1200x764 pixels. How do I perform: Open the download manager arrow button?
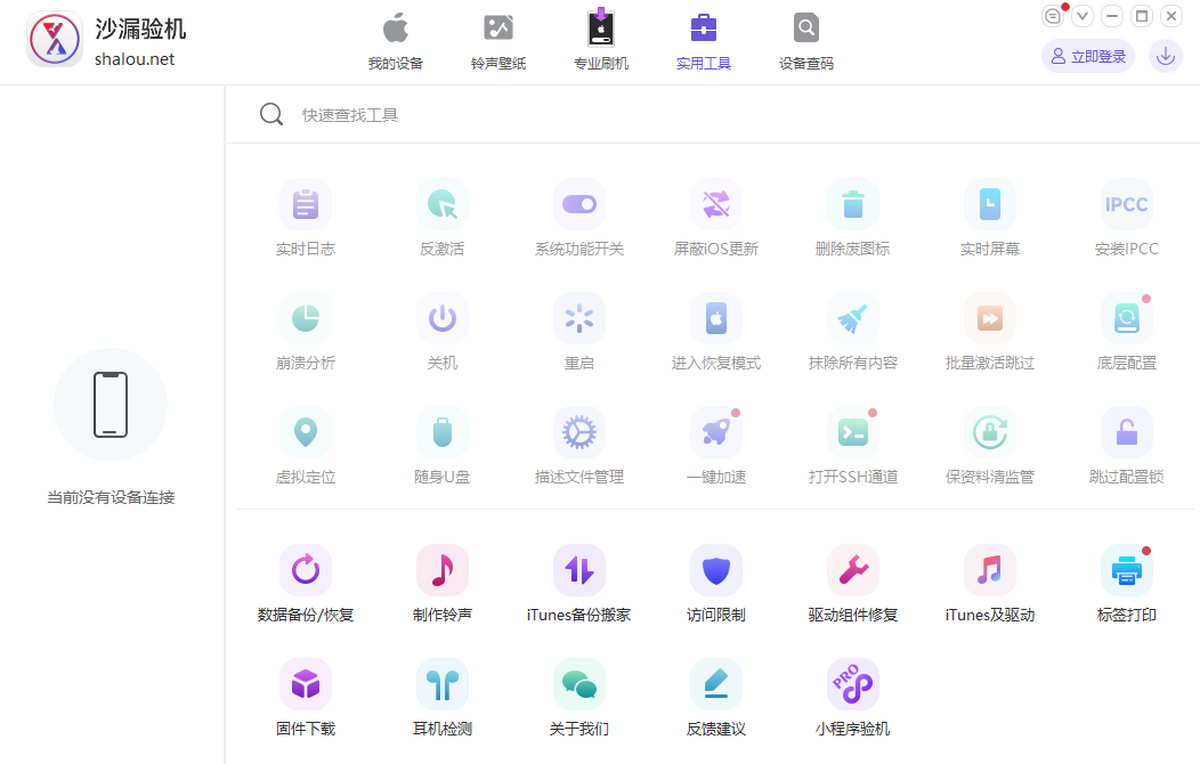point(1165,57)
